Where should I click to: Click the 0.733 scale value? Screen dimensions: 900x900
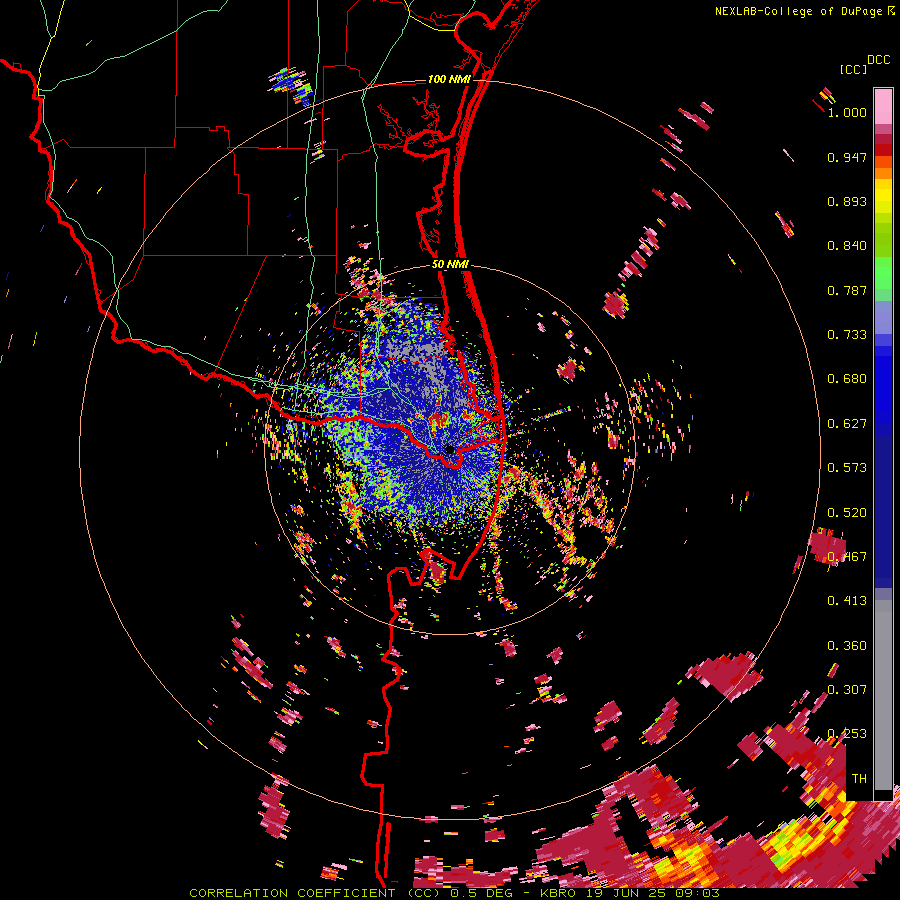pyautogui.click(x=847, y=335)
